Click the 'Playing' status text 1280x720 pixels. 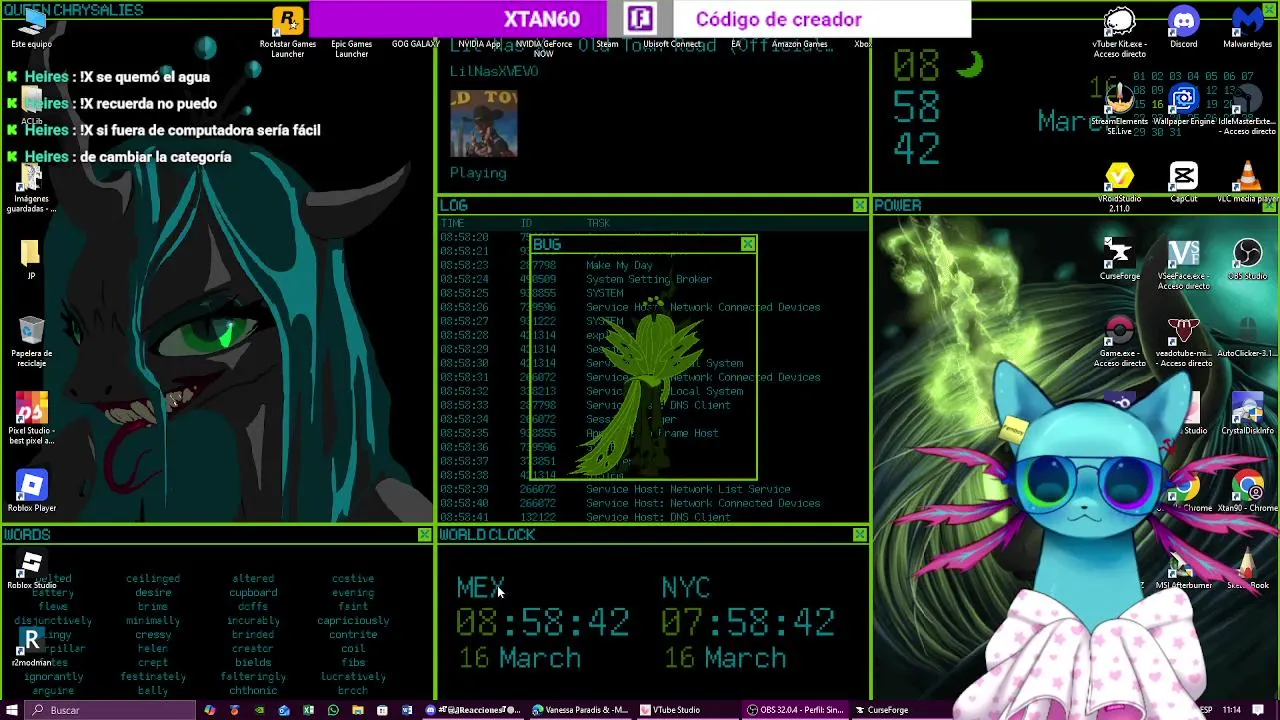478,173
